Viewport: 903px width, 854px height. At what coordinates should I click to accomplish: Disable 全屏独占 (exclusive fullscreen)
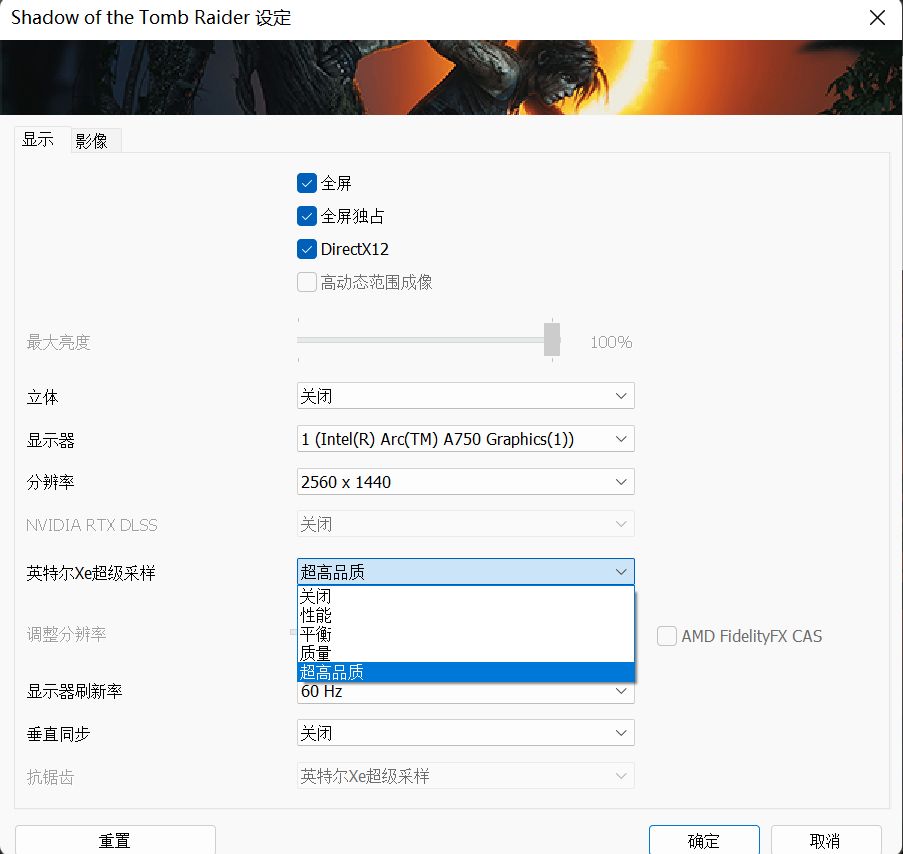pos(307,216)
